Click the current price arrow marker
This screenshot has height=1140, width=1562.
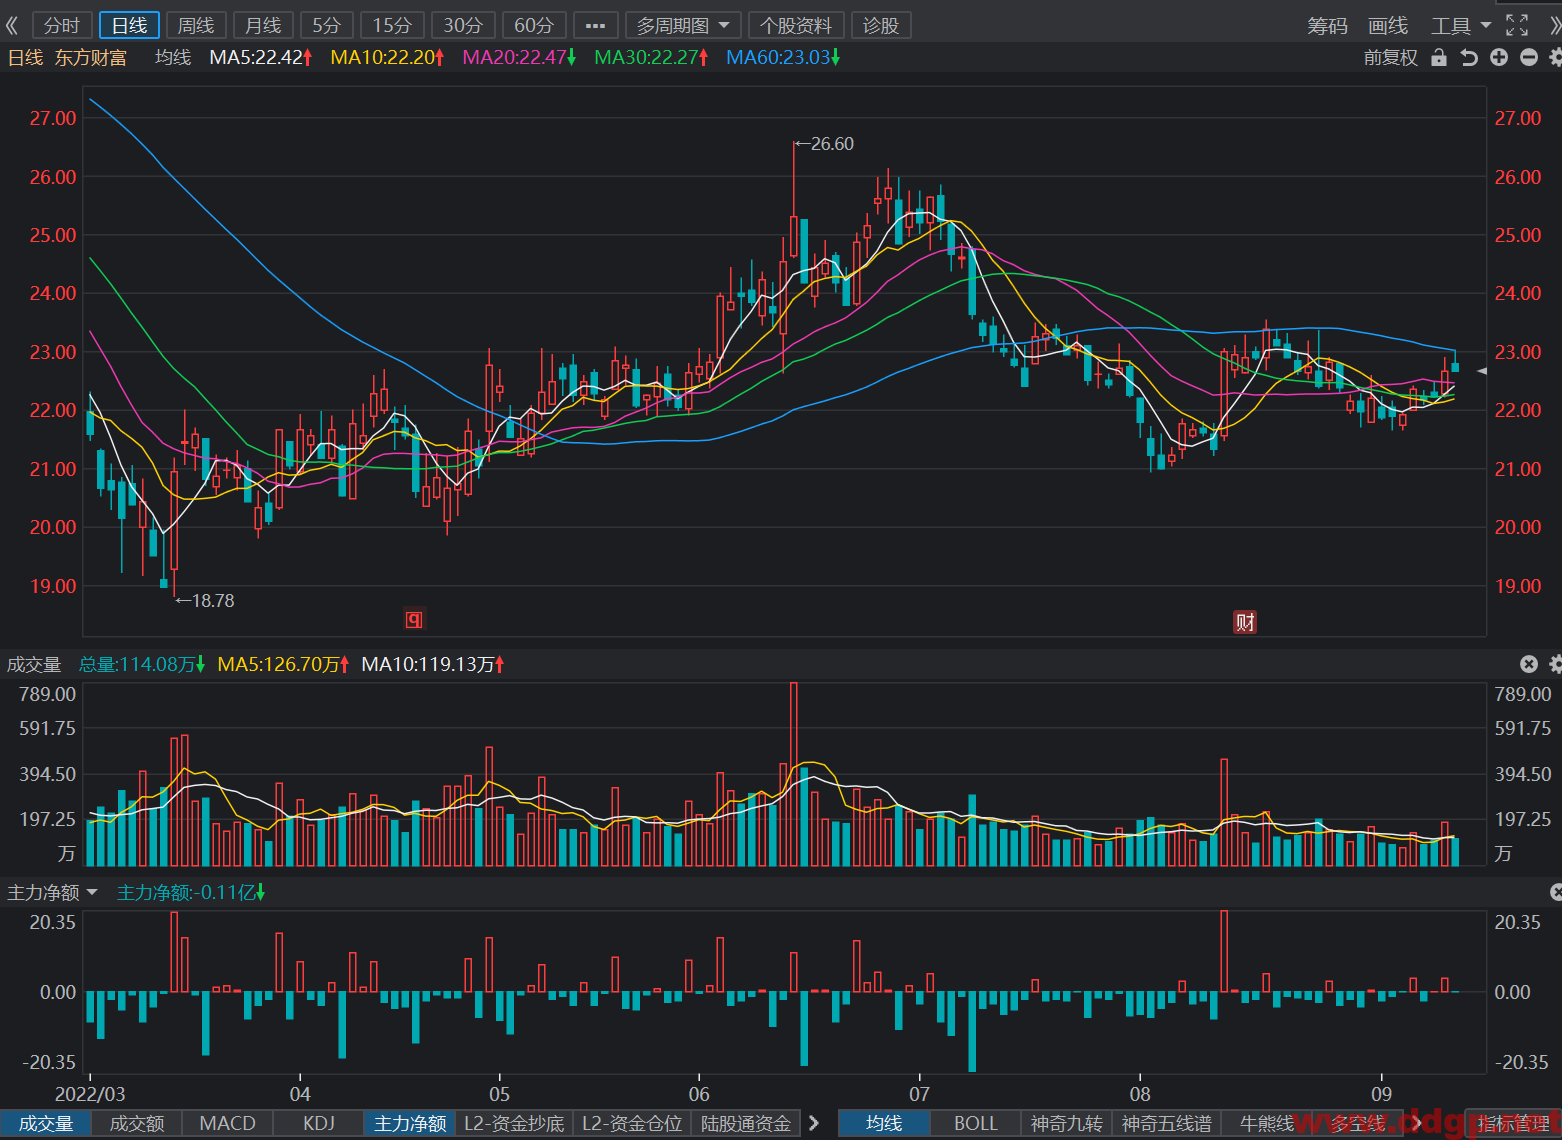[x=1482, y=371]
